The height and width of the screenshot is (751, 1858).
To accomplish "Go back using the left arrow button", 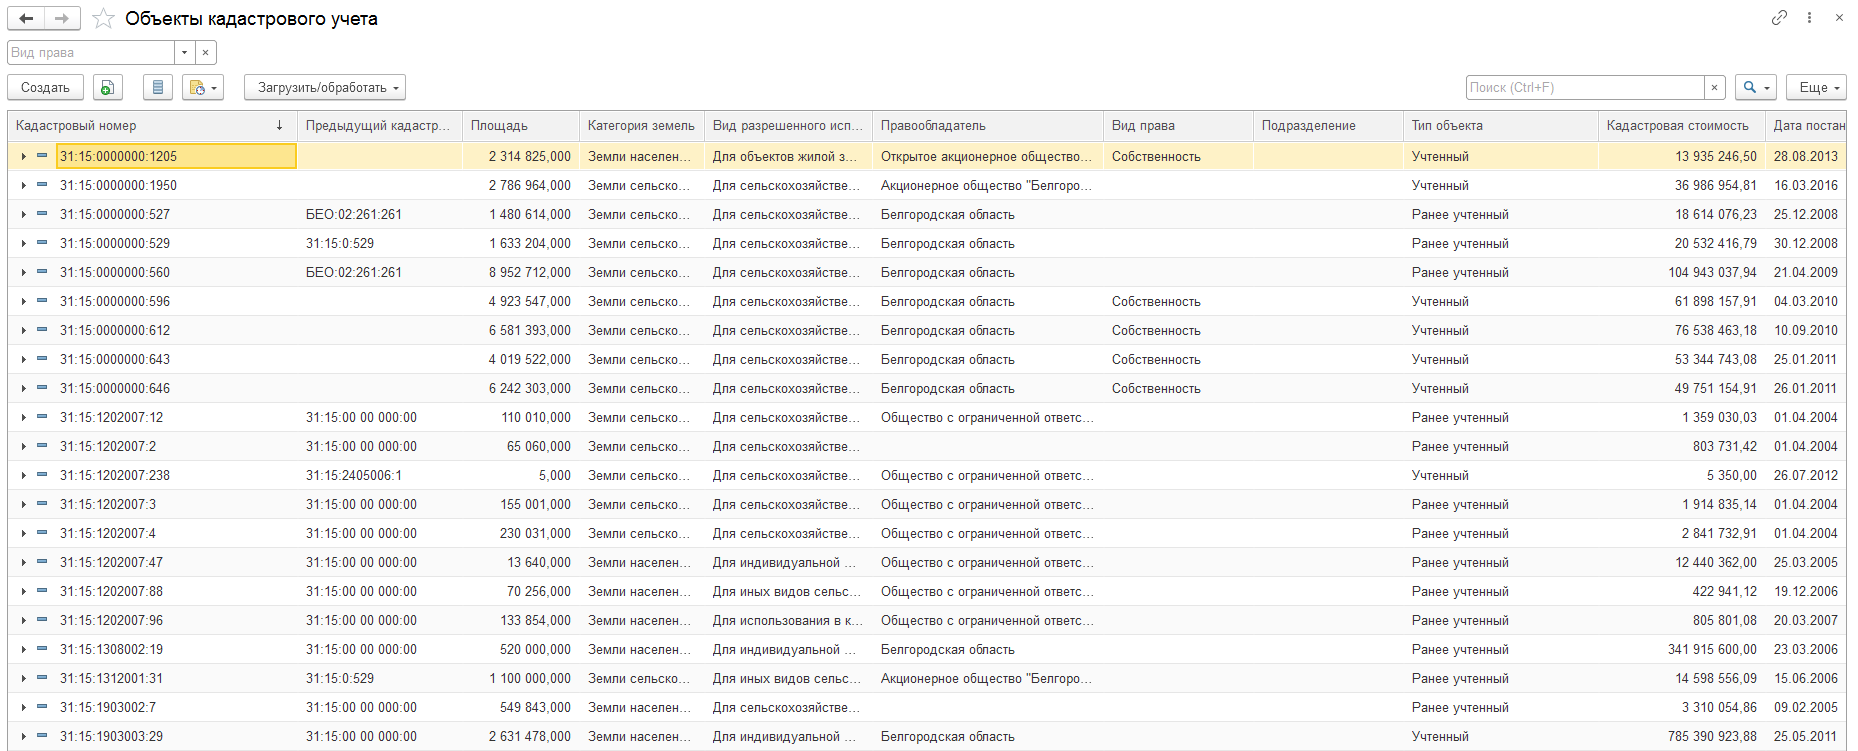I will click(x=26, y=19).
